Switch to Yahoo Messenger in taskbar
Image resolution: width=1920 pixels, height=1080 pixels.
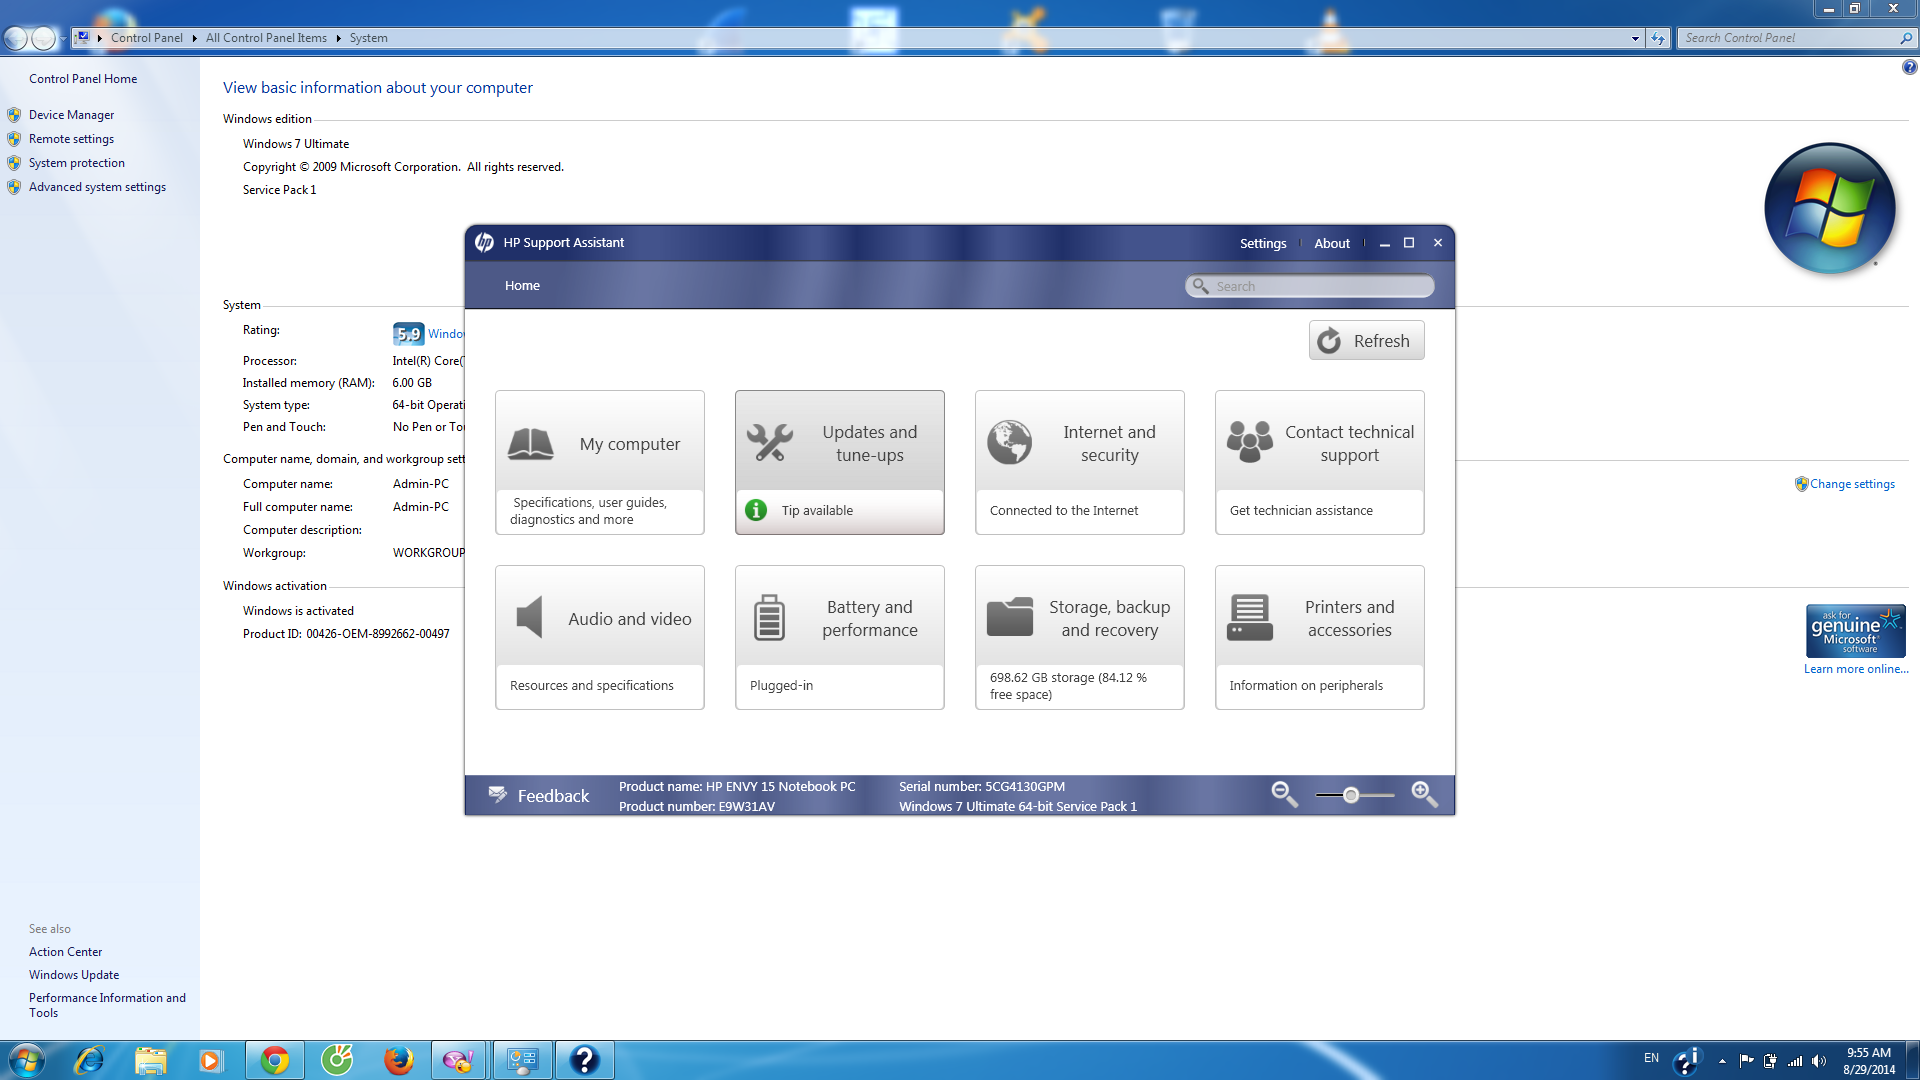(x=459, y=1060)
